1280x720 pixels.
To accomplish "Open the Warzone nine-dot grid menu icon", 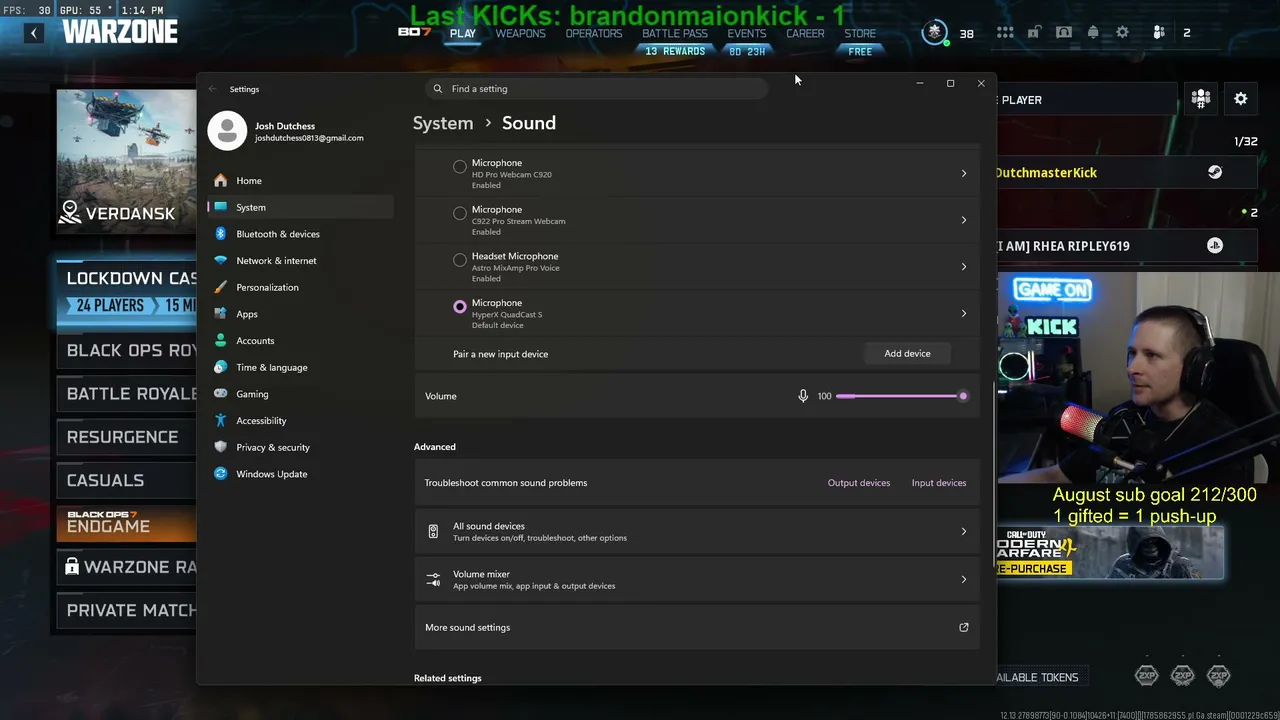I will (1005, 33).
